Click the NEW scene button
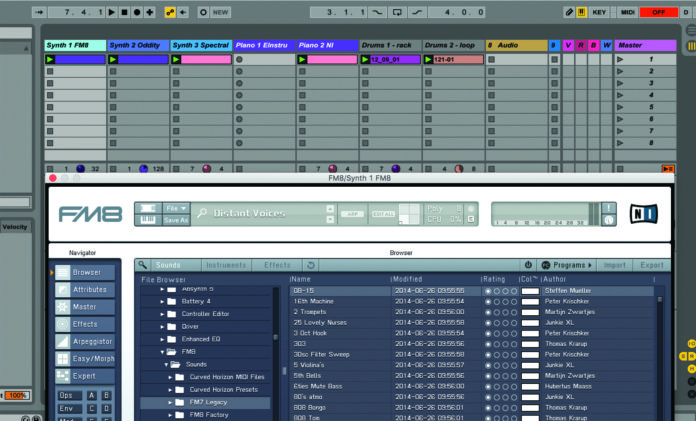 [220, 12]
